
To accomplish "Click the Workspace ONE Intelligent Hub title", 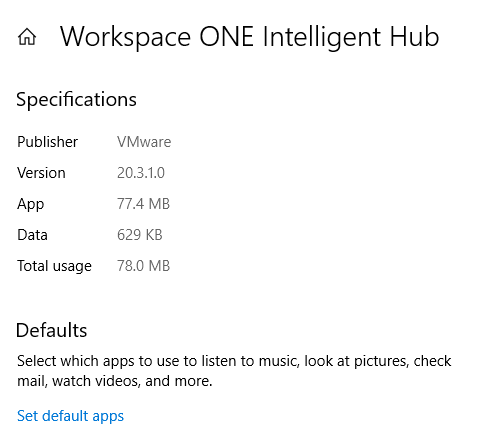I will coord(249,37).
